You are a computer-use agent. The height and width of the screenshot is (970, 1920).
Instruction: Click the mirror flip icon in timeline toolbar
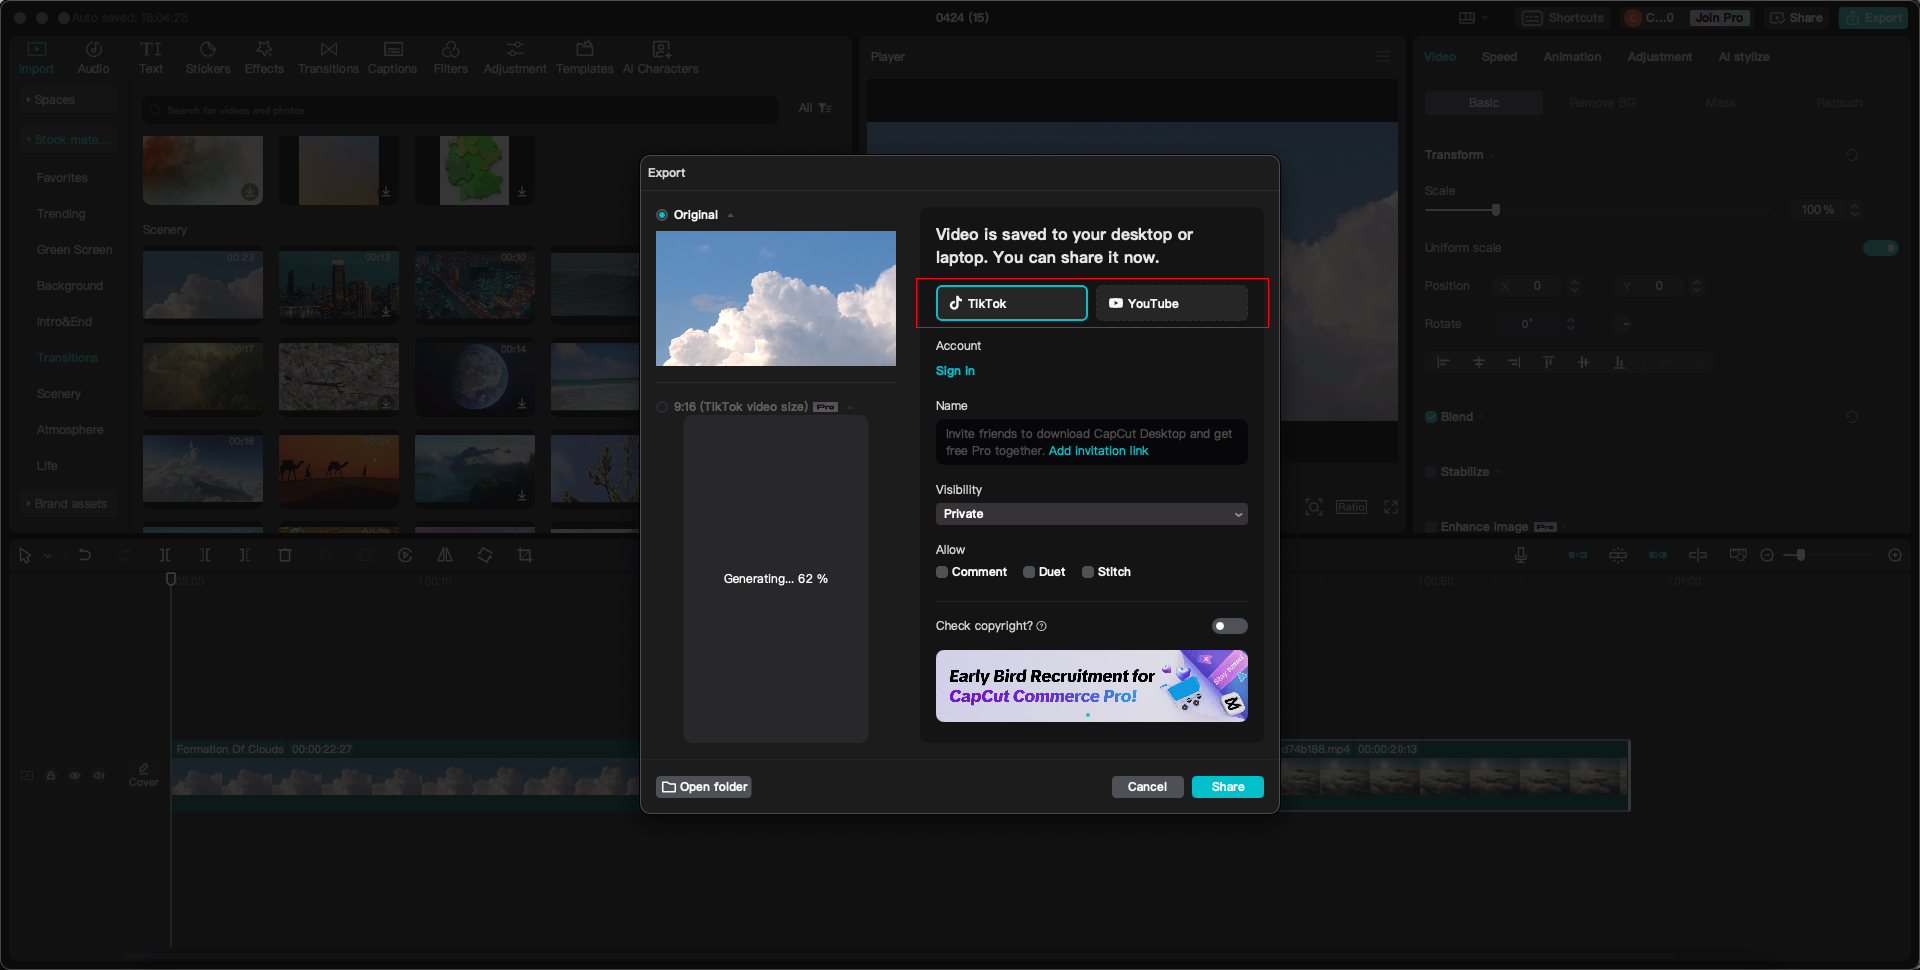(445, 555)
